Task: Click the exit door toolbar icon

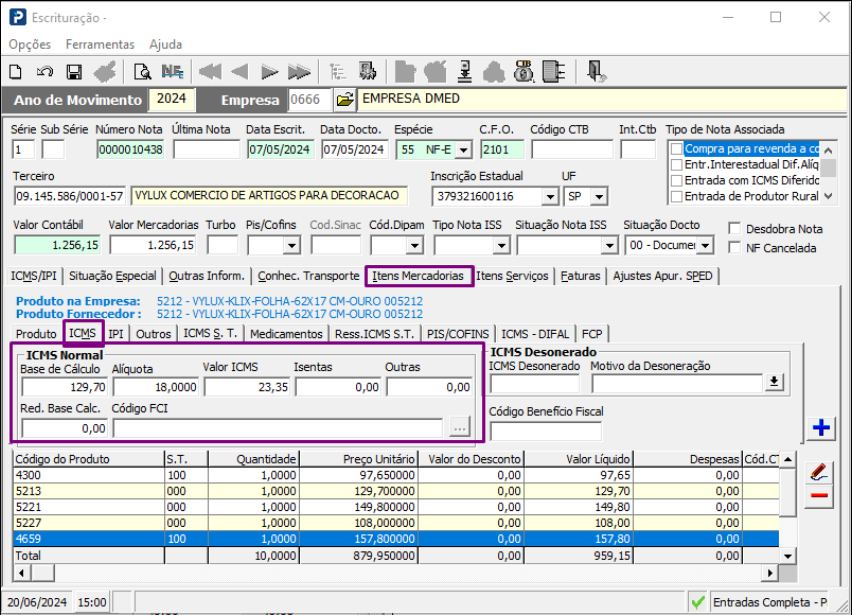Action: pyautogui.click(x=596, y=71)
